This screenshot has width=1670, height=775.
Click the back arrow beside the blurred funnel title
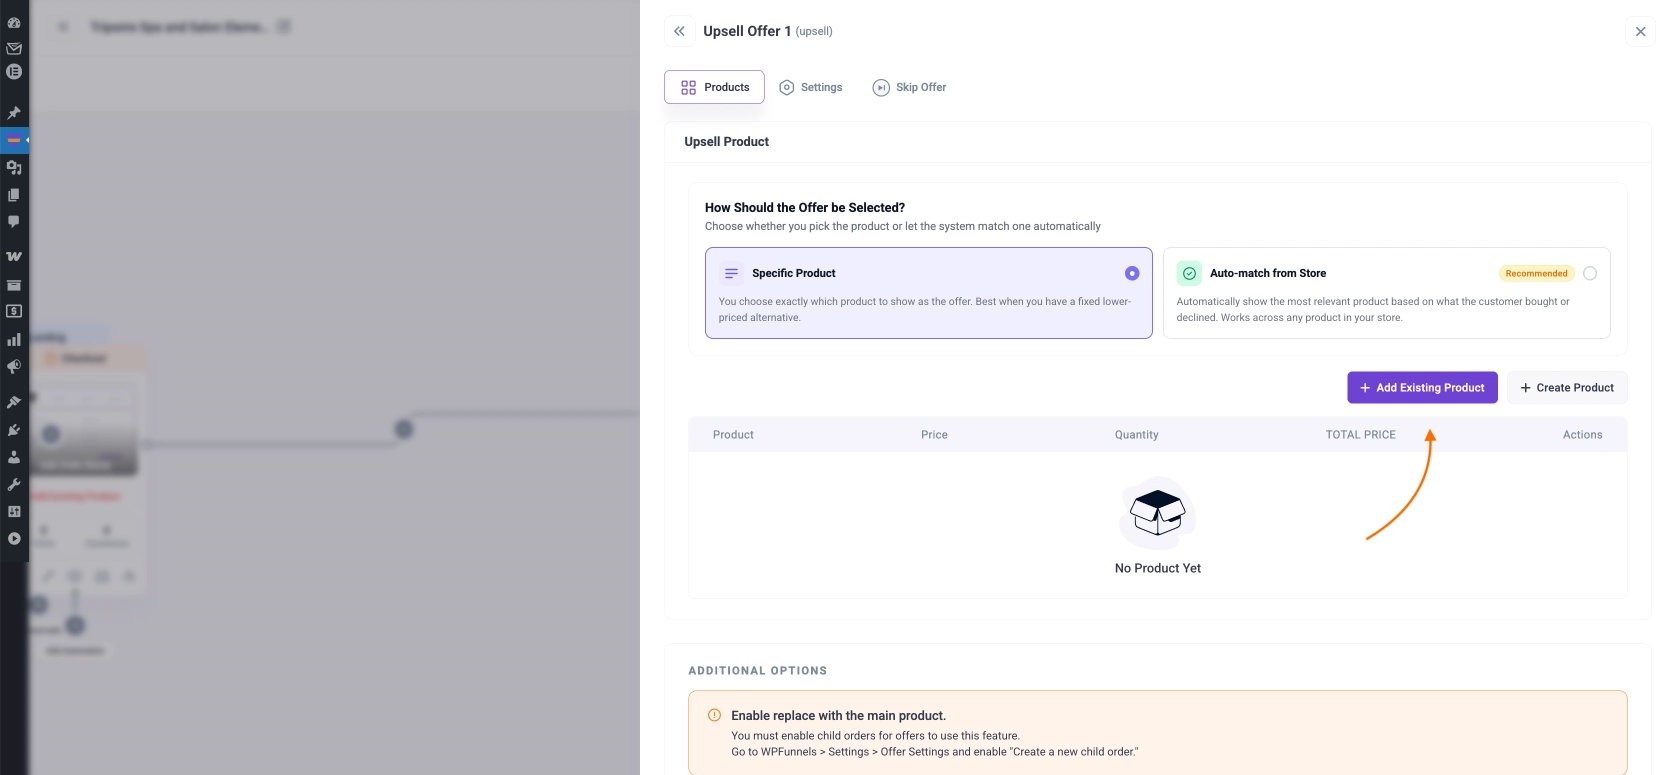click(63, 27)
